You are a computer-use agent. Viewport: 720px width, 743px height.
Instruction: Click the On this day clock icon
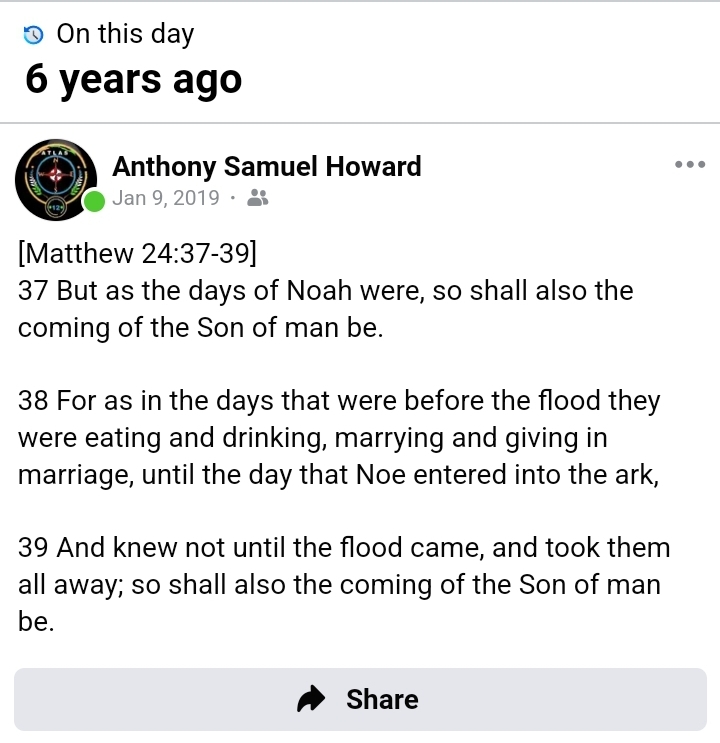pos(34,35)
